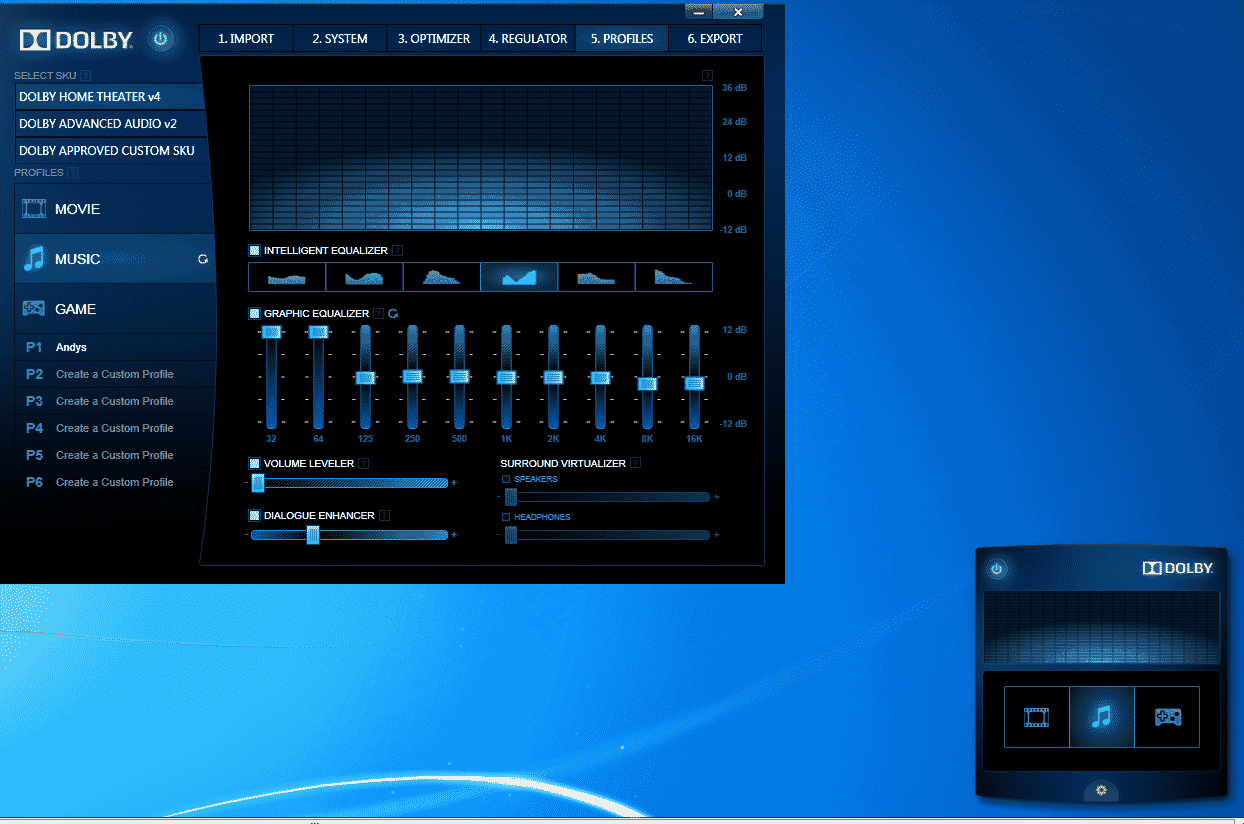
Task: Switch to 2. SYSTEM tab
Action: click(340, 39)
